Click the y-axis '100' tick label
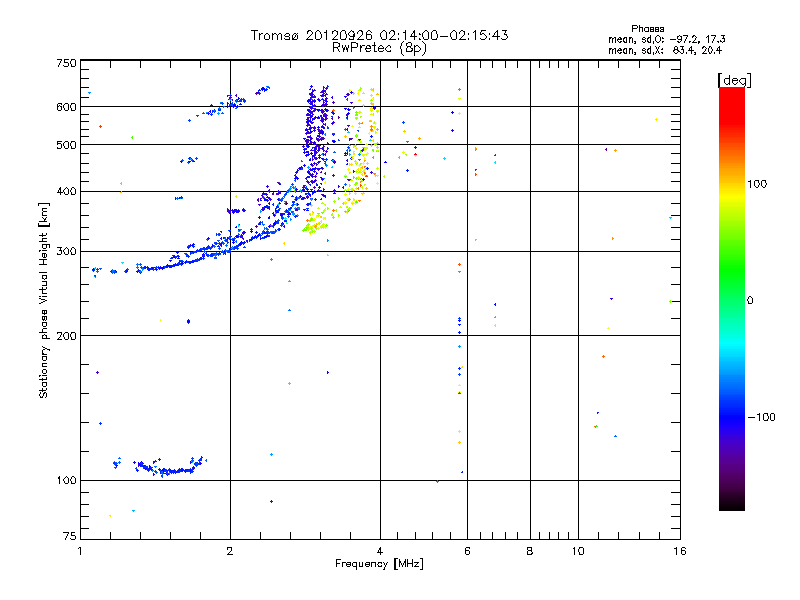800x600 pixels. 66,481
